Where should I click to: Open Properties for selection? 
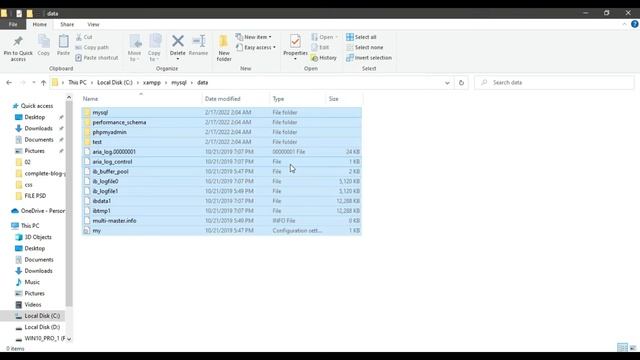pyautogui.click(x=295, y=47)
